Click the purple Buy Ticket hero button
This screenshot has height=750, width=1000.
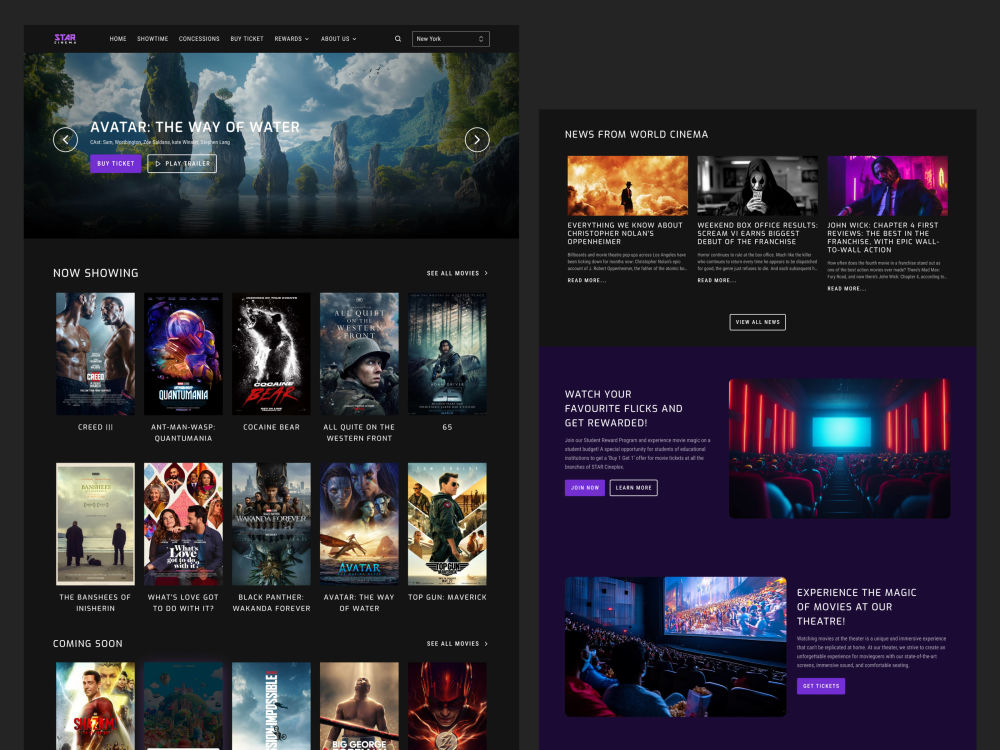pyautogui.click(x=115, y=163)
